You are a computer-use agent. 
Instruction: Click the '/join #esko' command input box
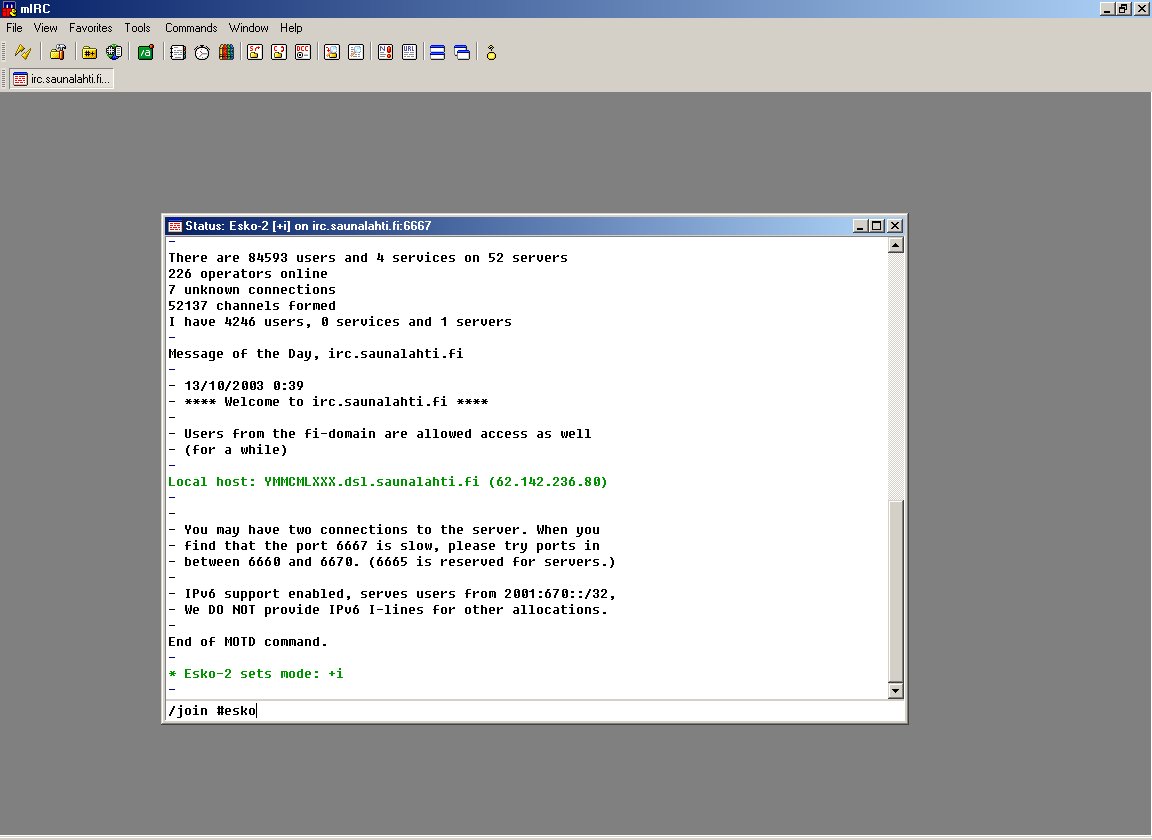pos(534,711)
